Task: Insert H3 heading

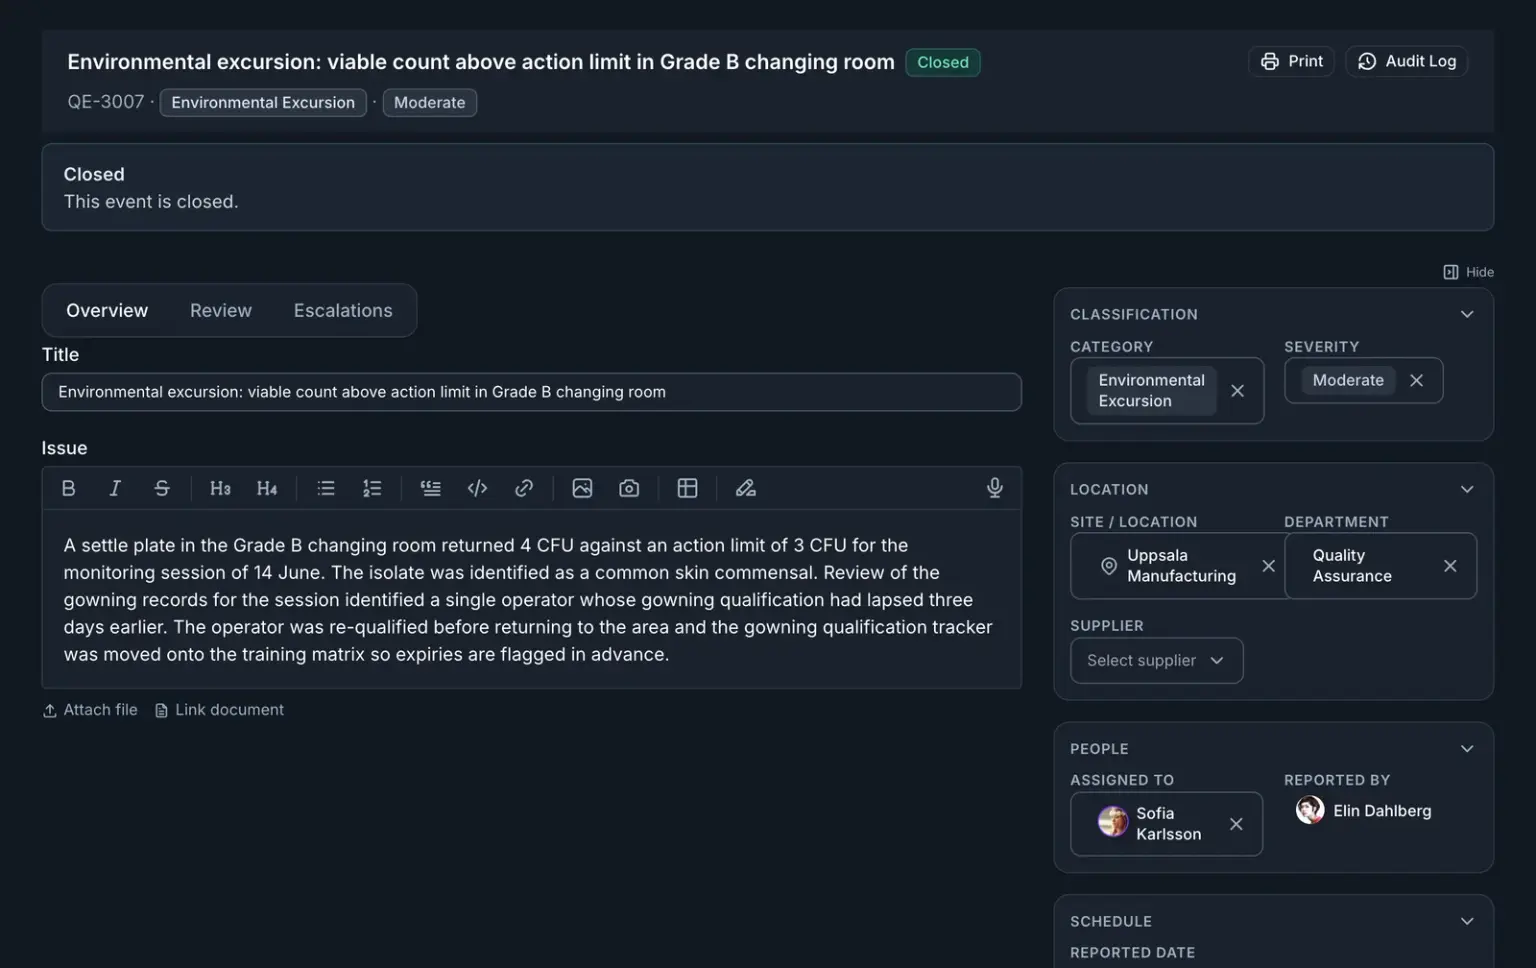Action: click(220, 488)
